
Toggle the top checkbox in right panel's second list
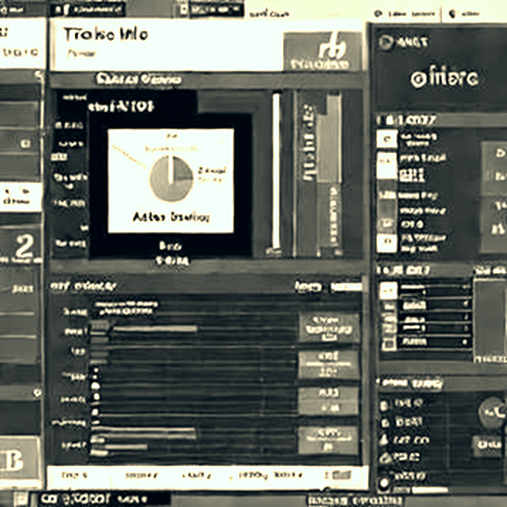tap(388, 290)
